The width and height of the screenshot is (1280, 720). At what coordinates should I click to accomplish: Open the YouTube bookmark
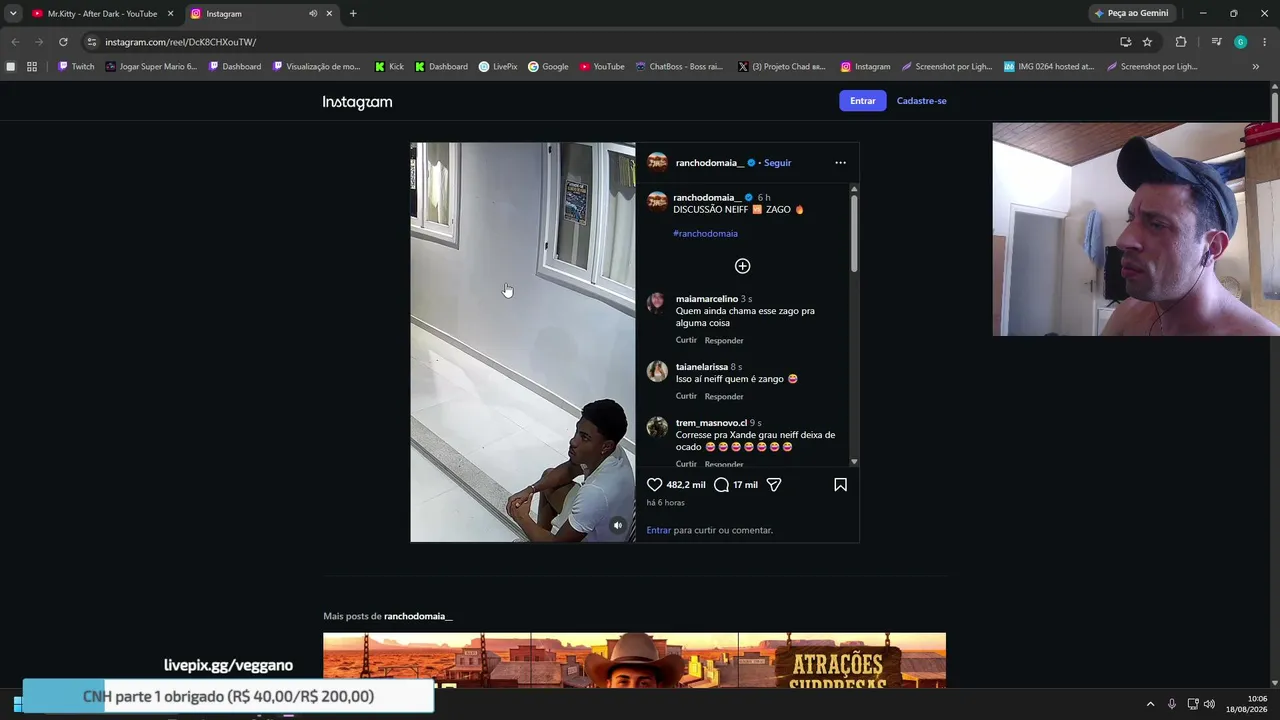(x=602, y=67)
